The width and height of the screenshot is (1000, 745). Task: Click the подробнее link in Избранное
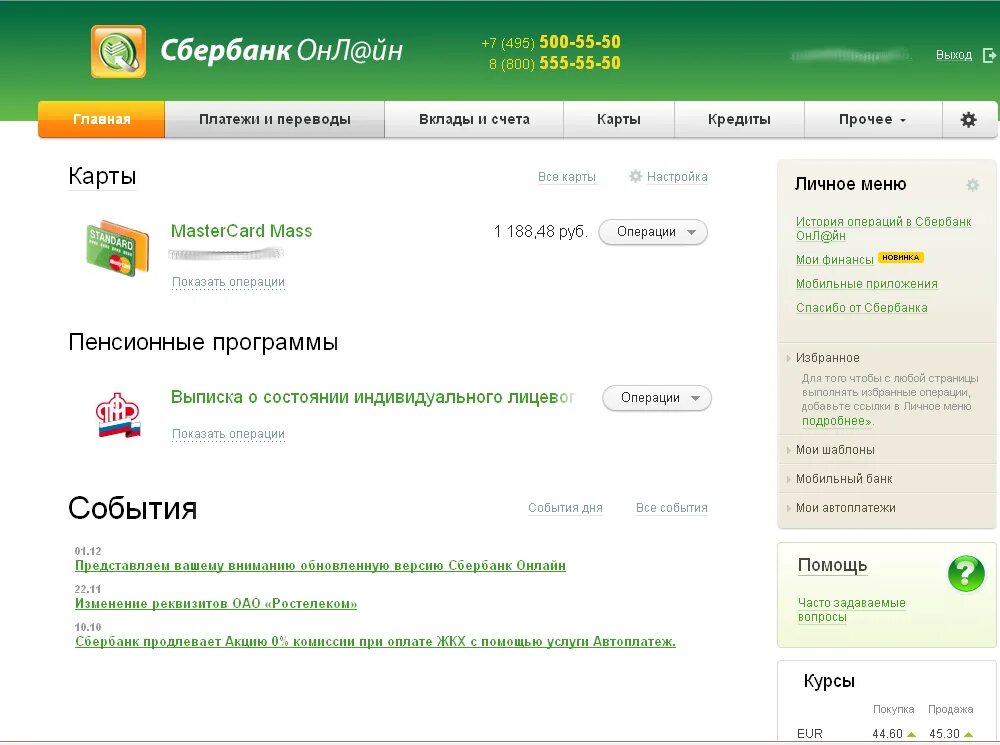tap(837, 421)
